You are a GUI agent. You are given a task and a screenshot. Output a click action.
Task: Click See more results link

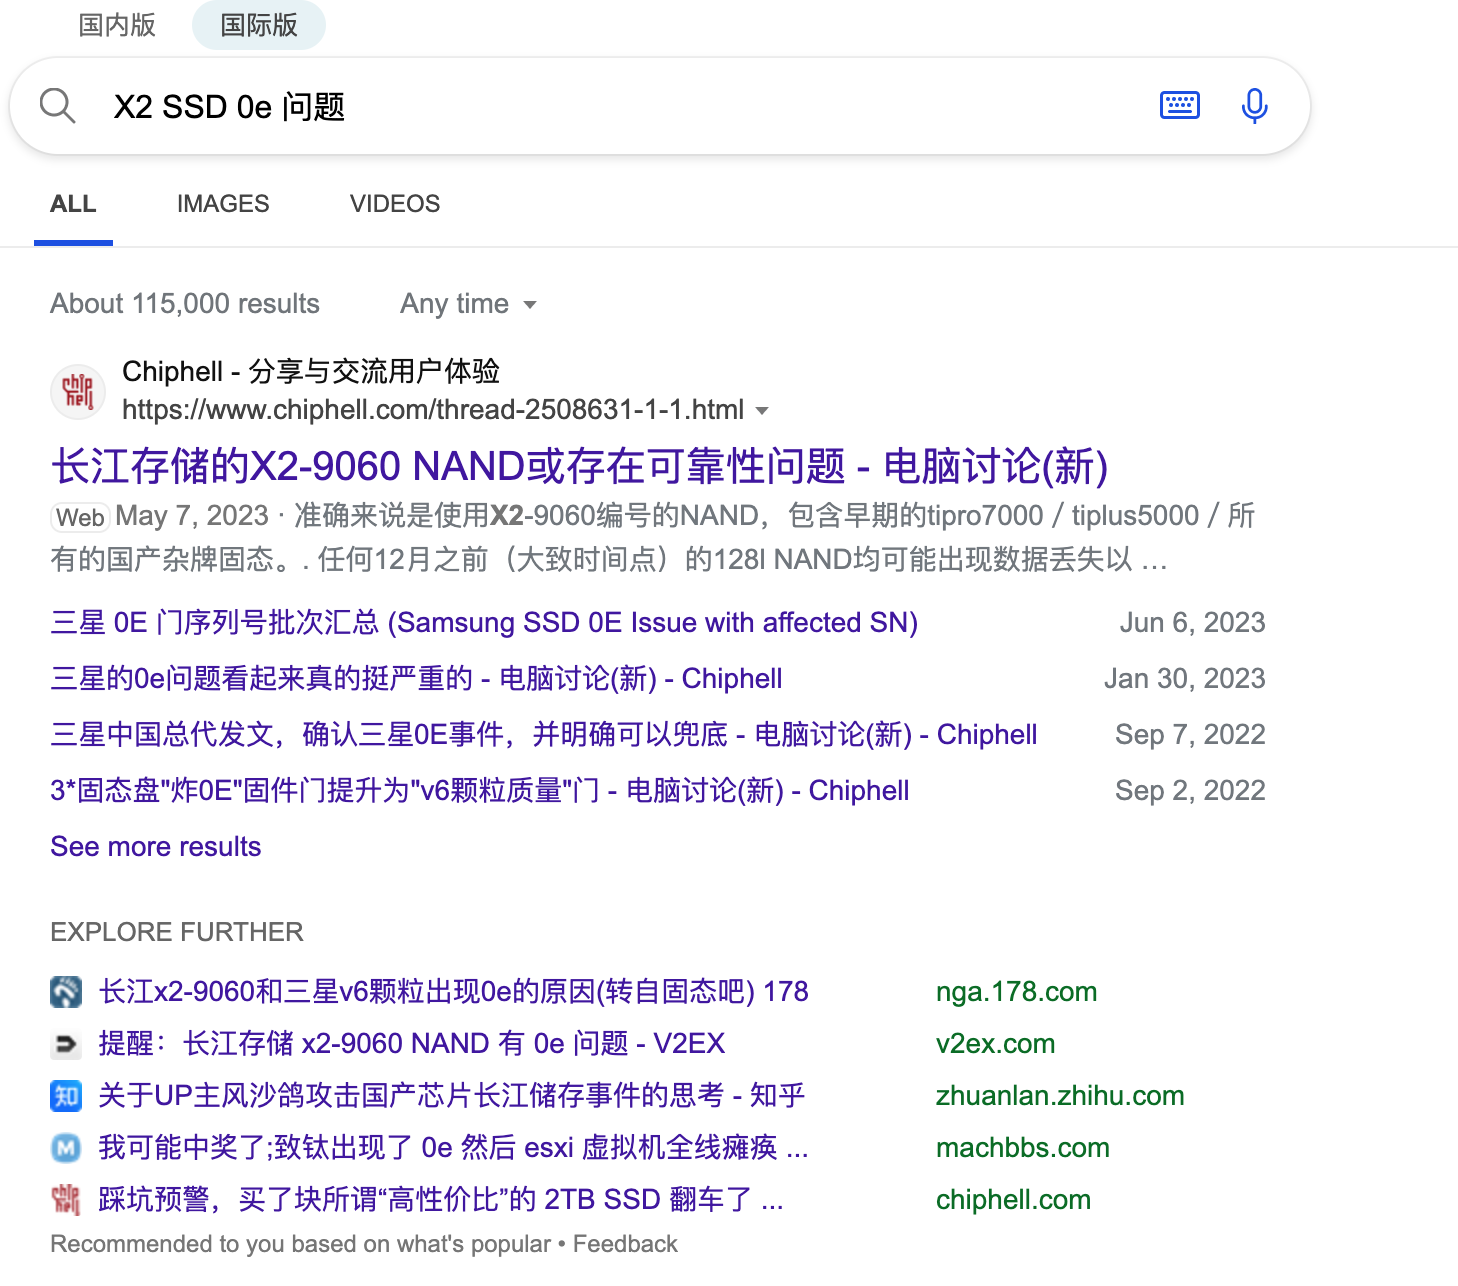(156, 847)
